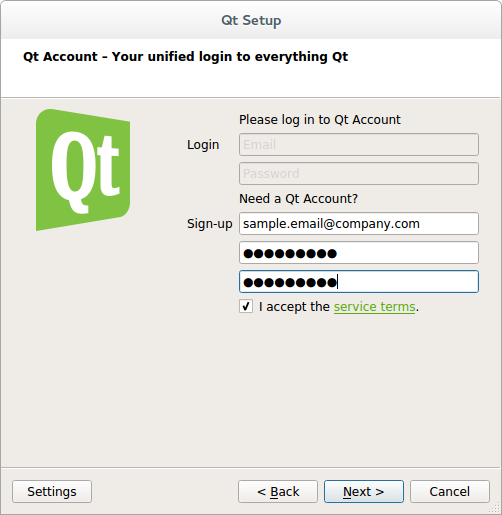Image resolution: width=502 pixels, height=515 pixels.
Task: Open the Settings dialog
Action: point(52,491)
